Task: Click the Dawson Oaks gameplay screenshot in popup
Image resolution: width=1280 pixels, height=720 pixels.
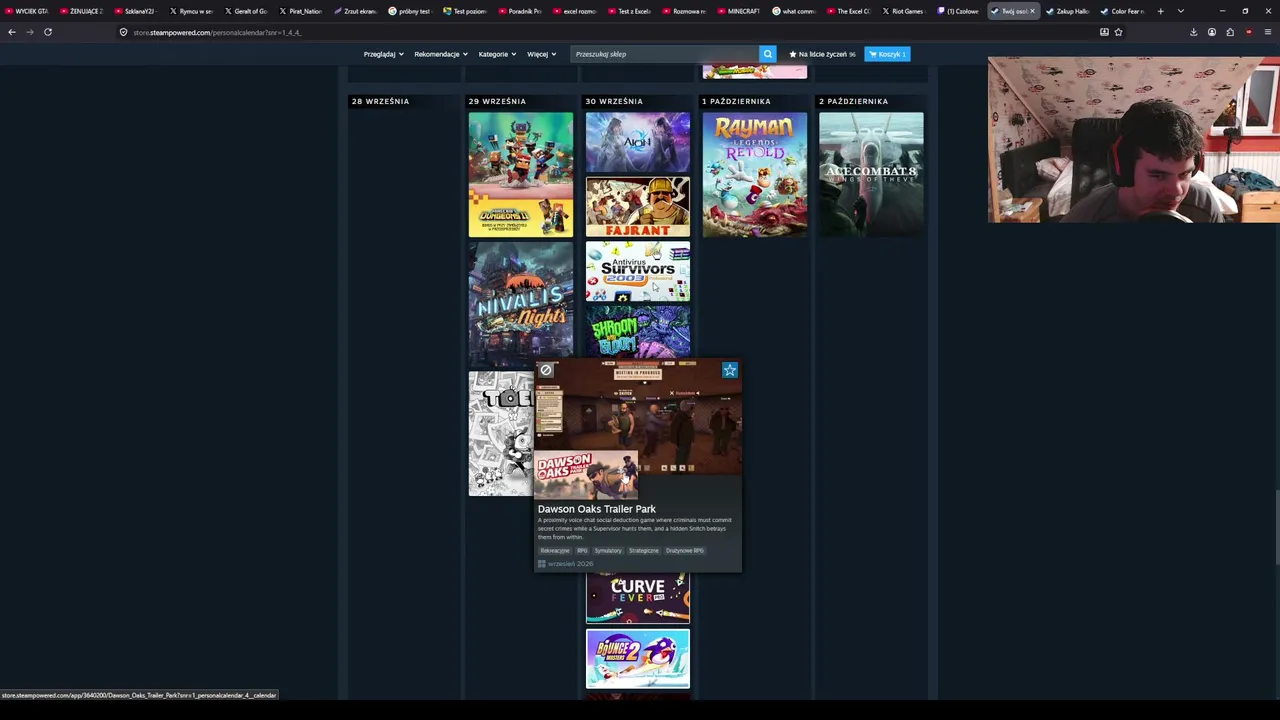Action: click(638, 417)
